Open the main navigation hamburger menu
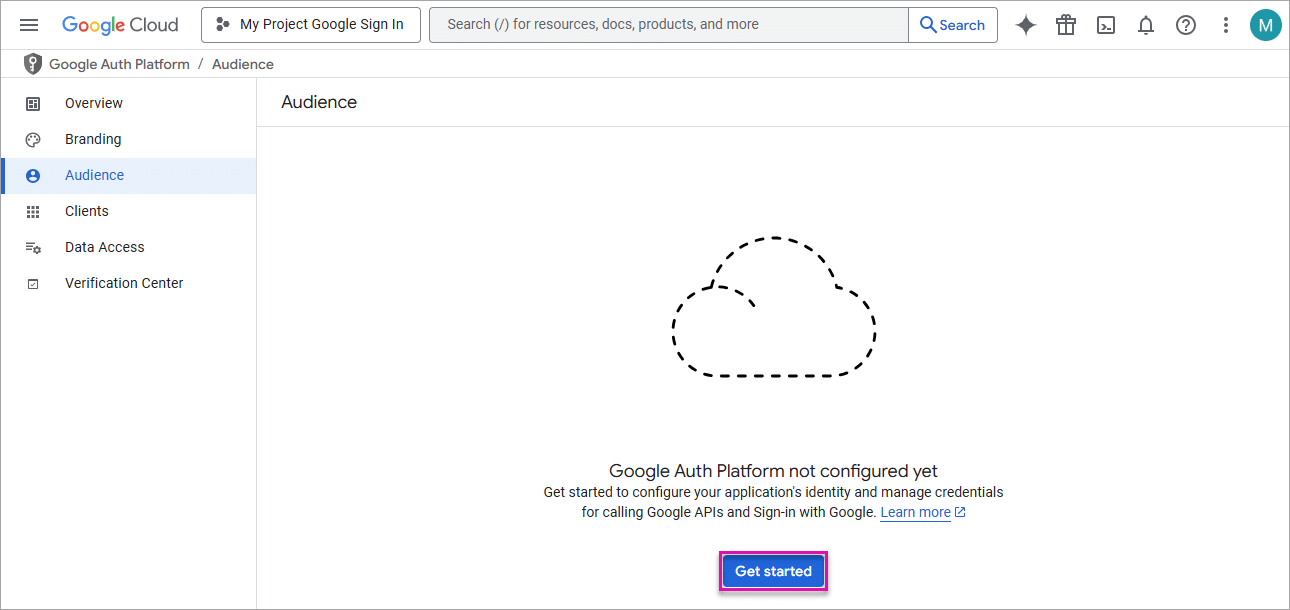This screenshot has width=1290, height=610. [x=29, y=25]
